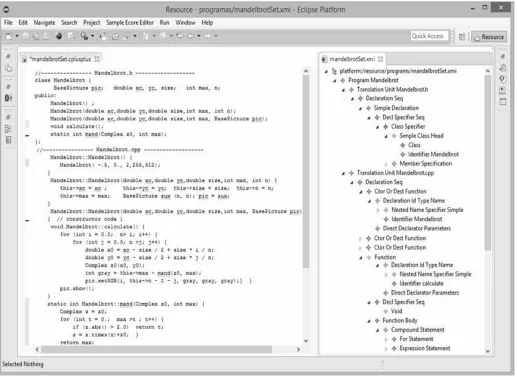
Task: Click the diamond icon beside Program Mandelbrot
Action: [343, 80]
